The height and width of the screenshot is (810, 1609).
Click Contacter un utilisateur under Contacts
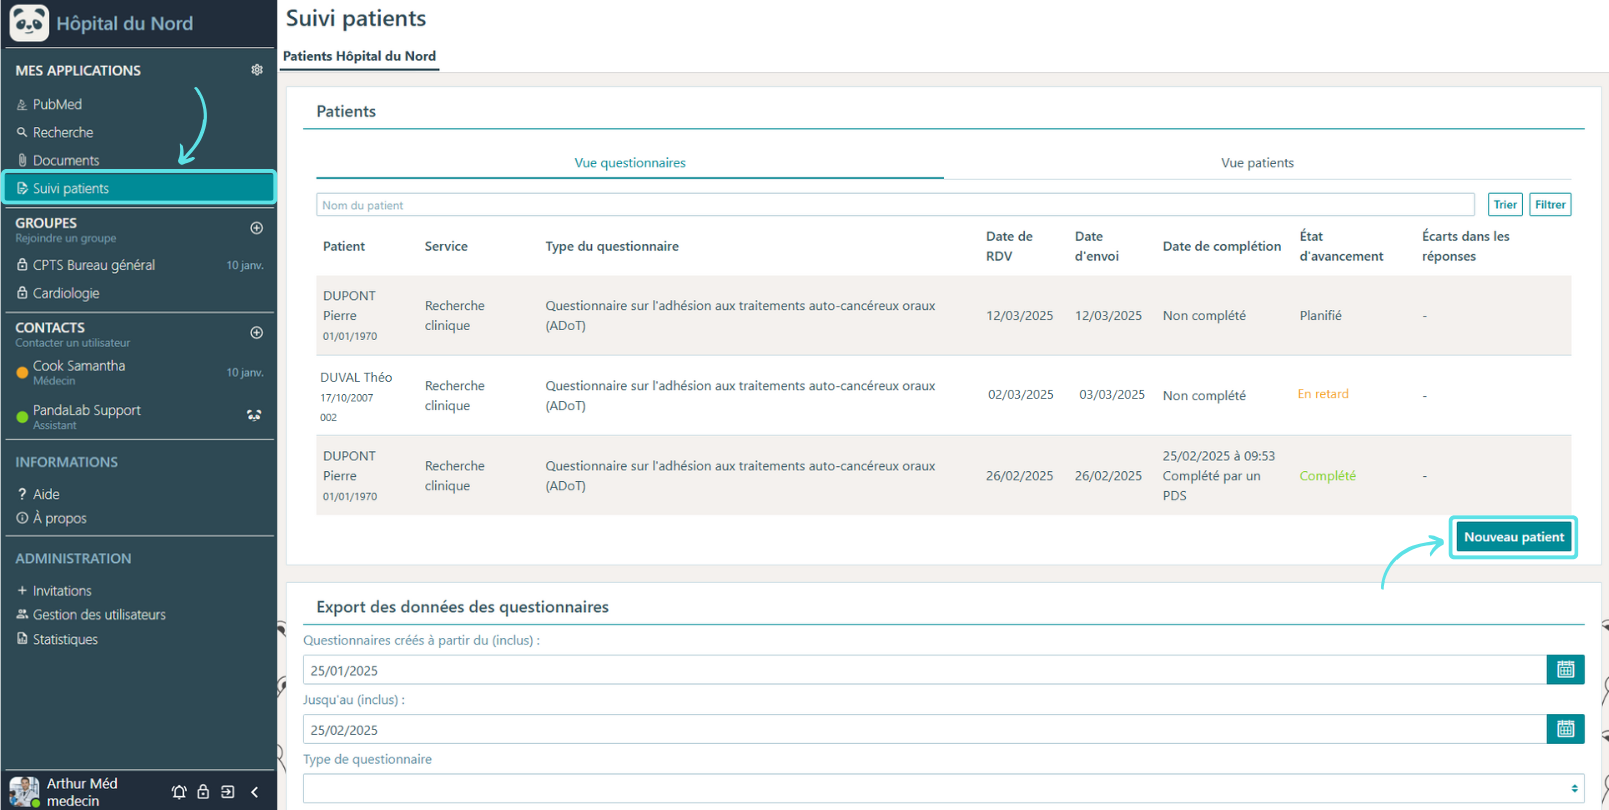[x=73, y=343]
